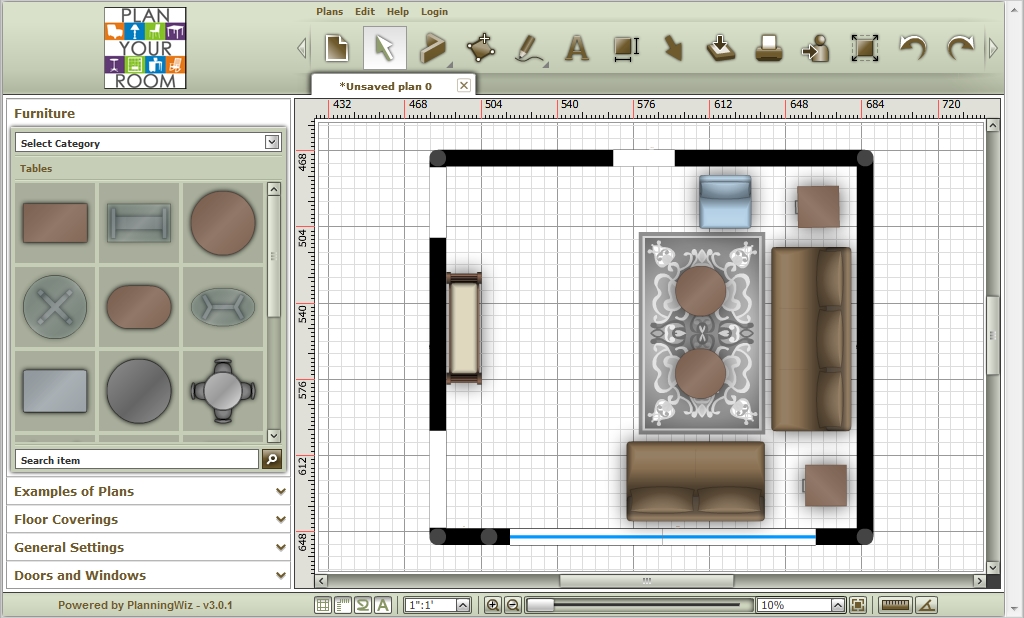Viewport: 1024px width, 618px height.
Task: Open the Select Category furniture dropdown
Action: (148, 142)
